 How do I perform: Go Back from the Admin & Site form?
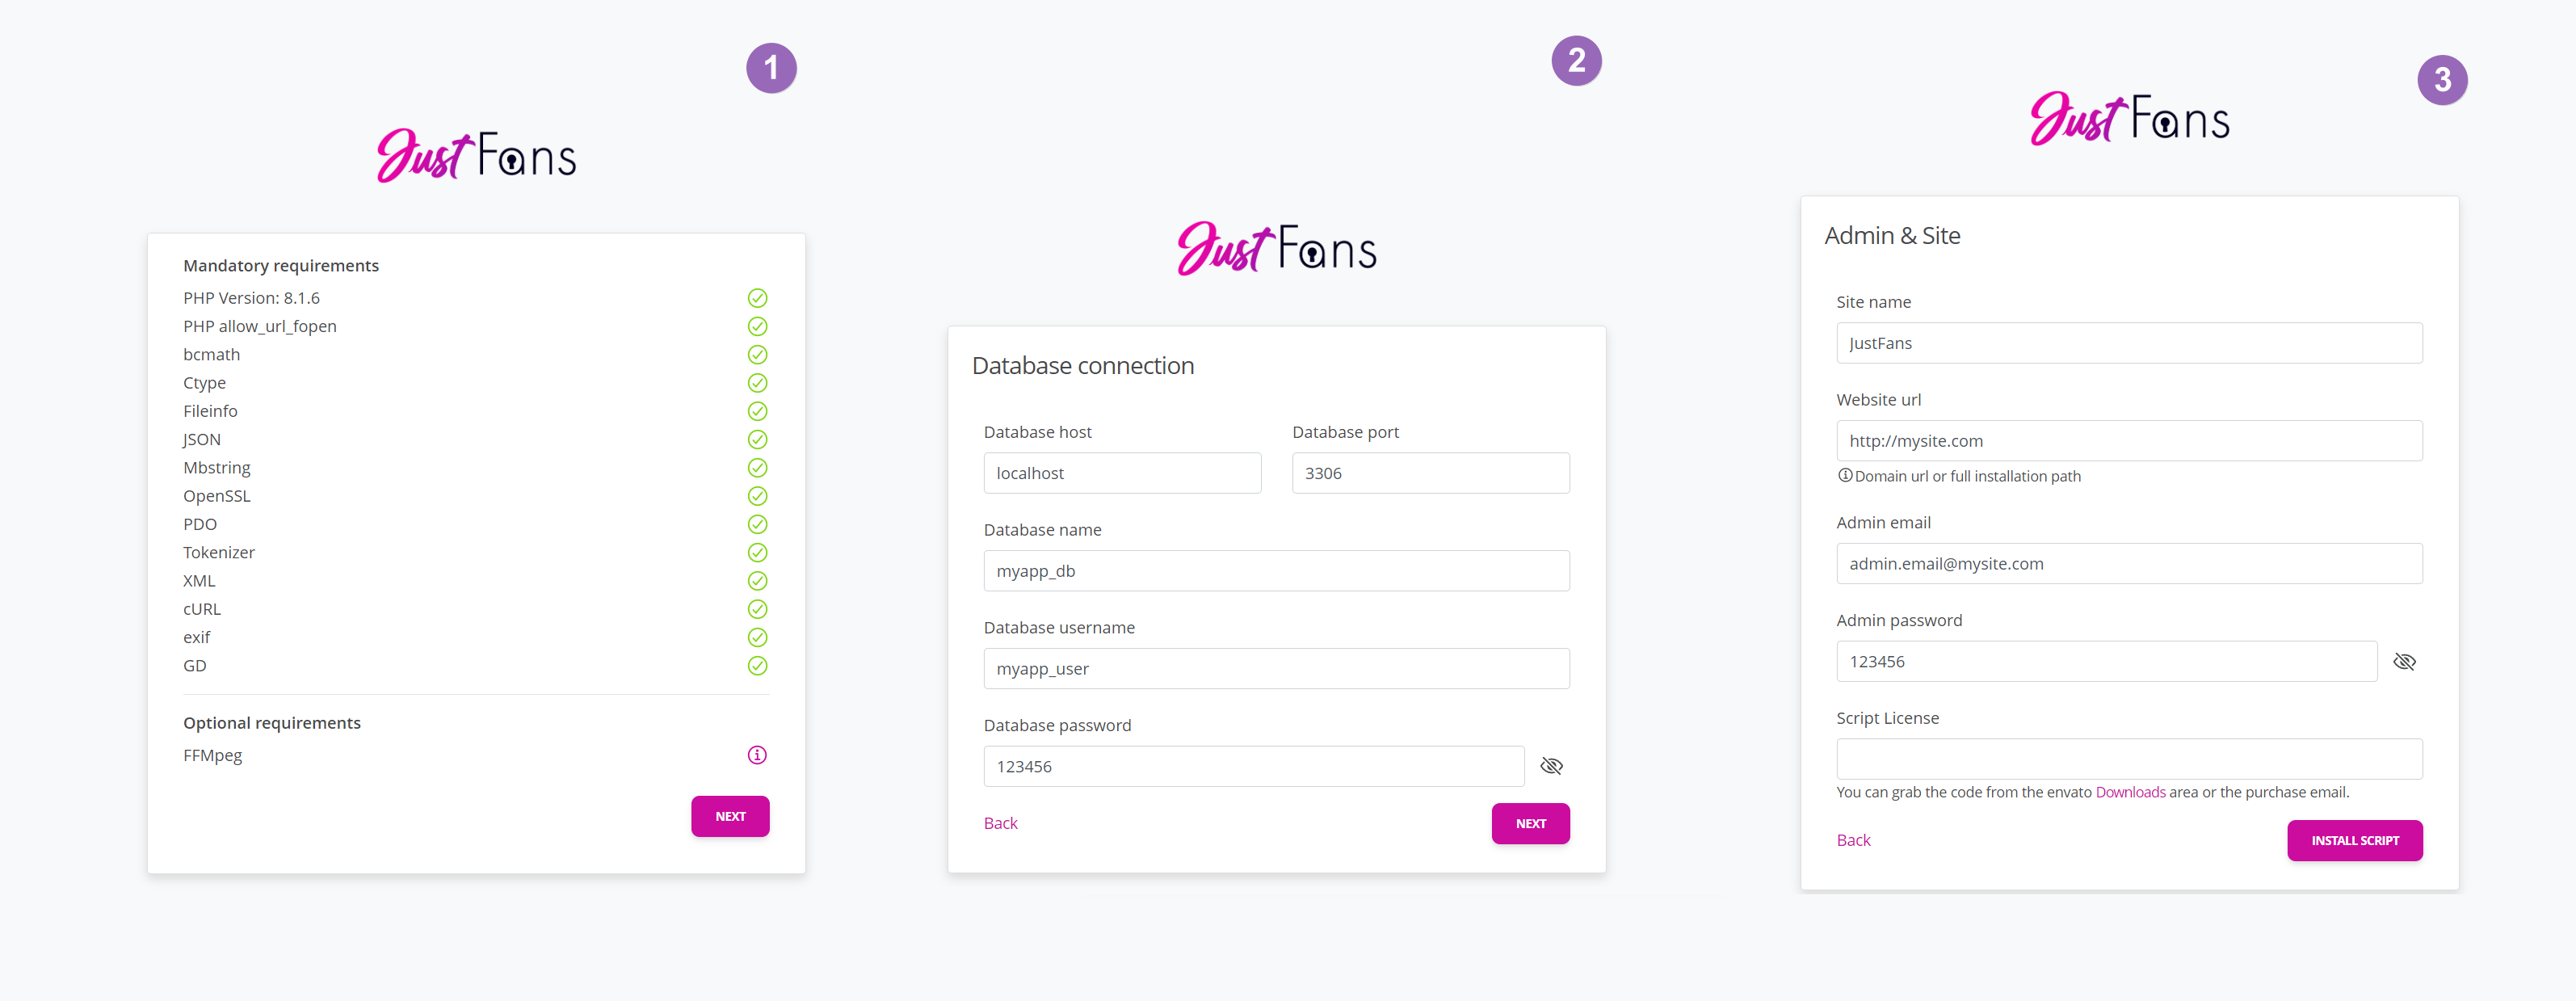tap(1853, 840)
